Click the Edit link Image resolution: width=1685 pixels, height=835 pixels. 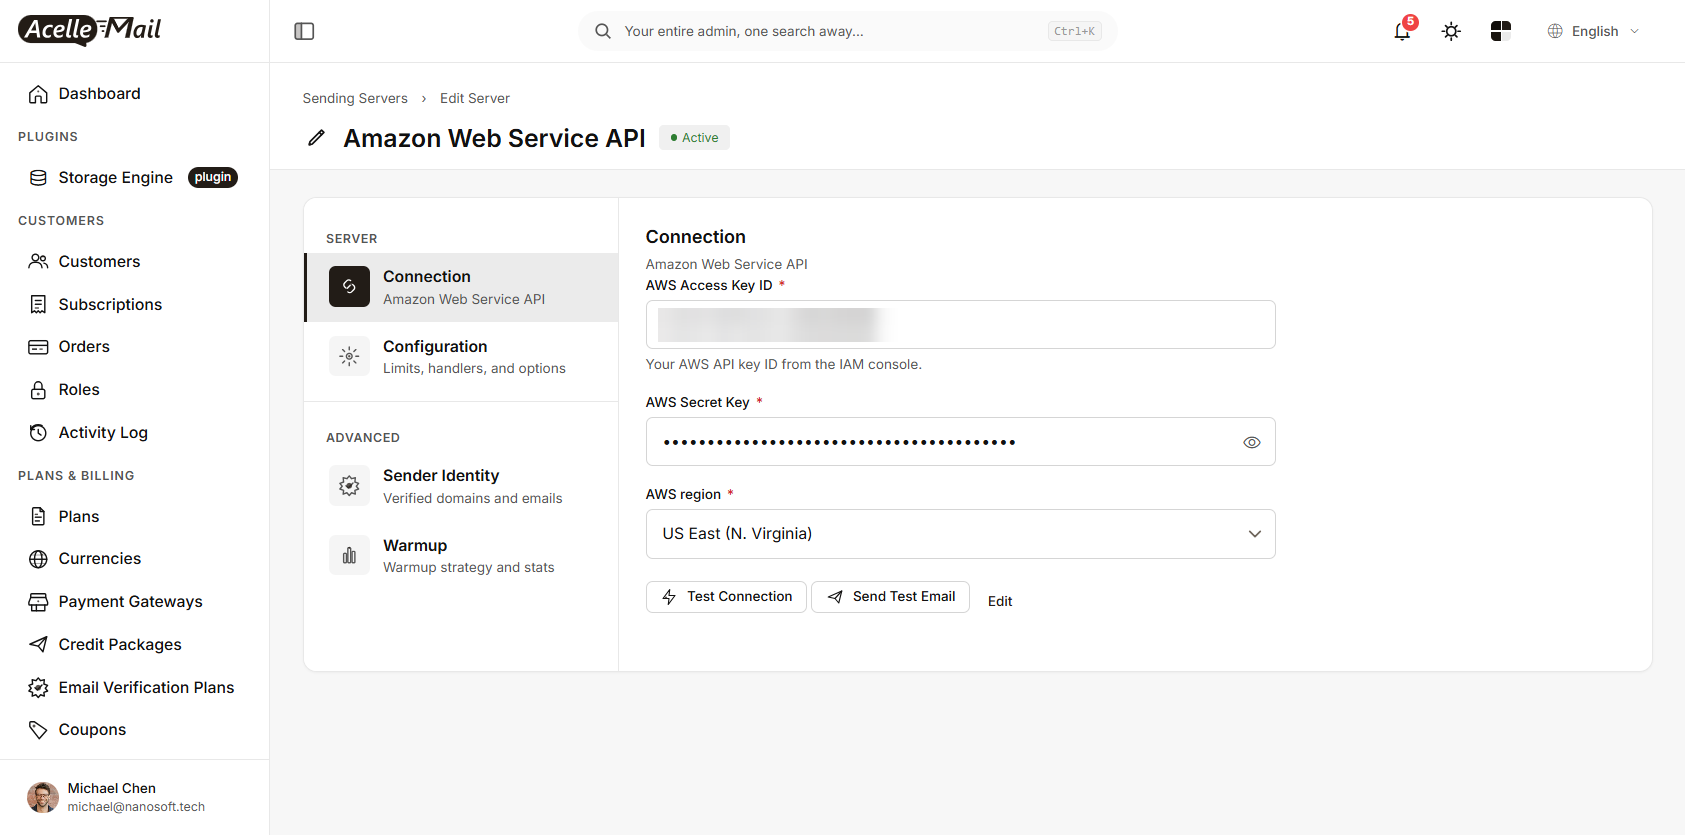click(x=1000, y=601)
